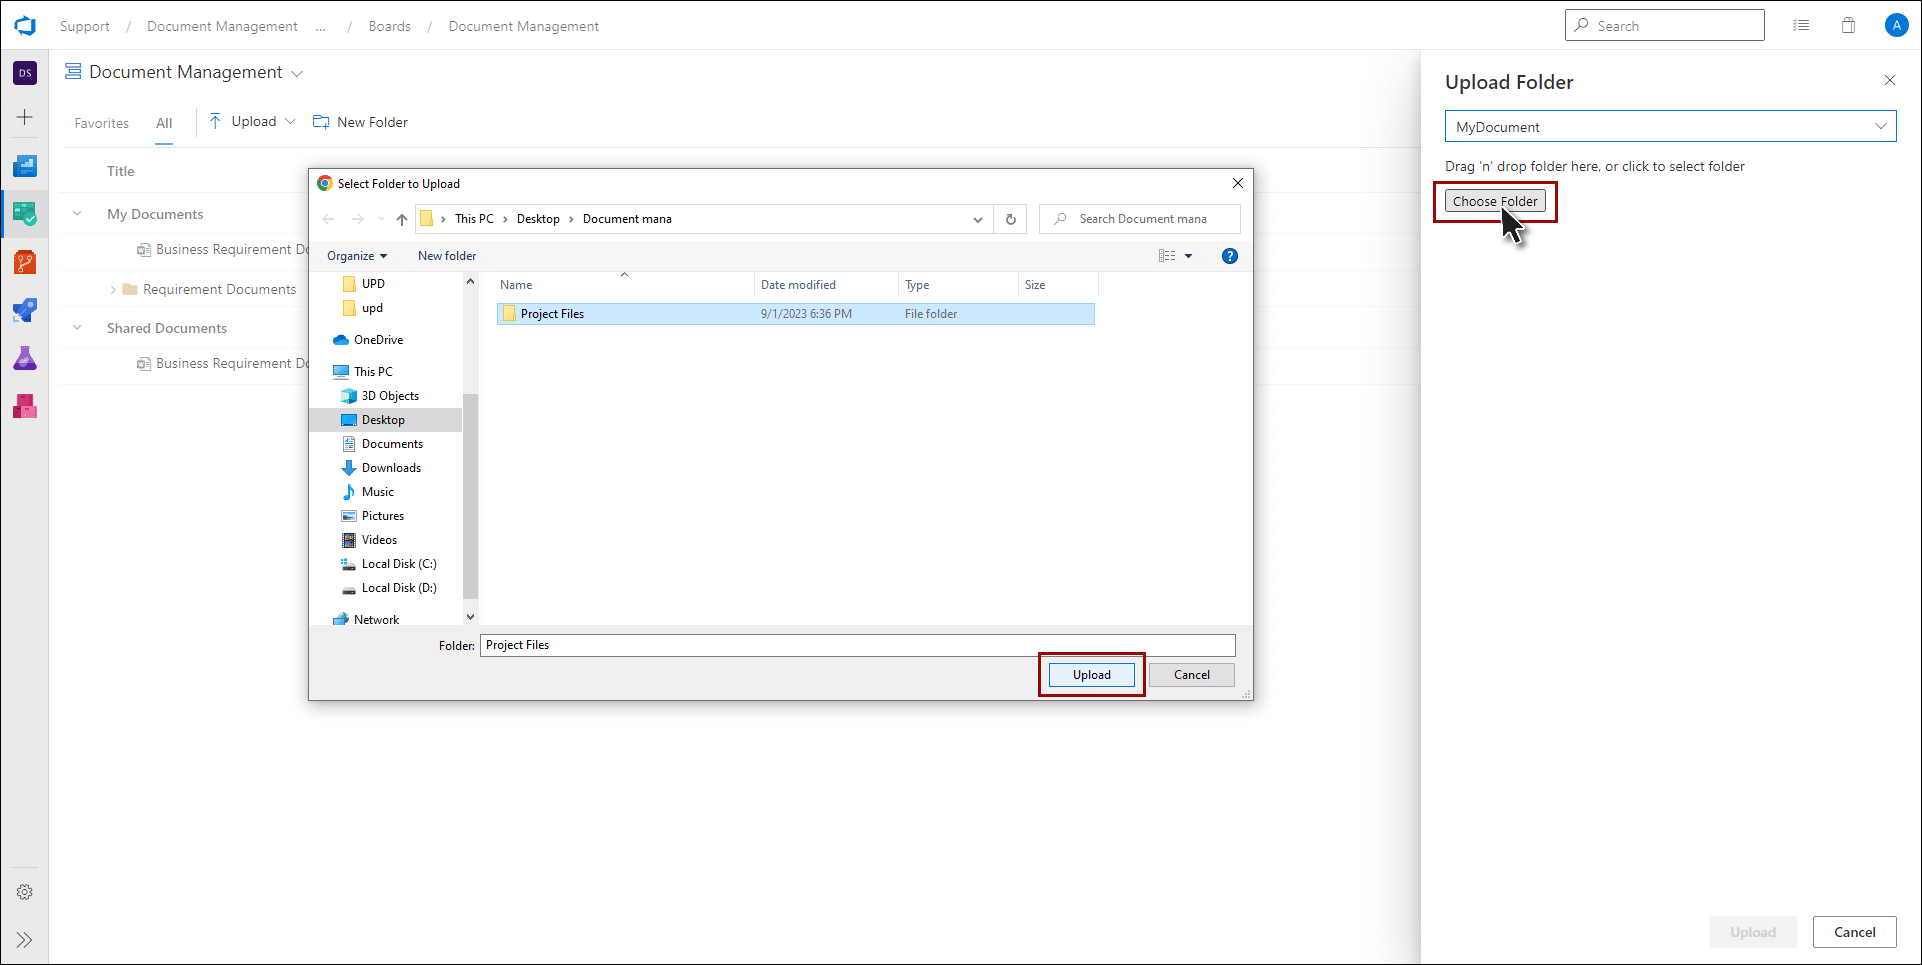This screenshot has width=1922, height=965.
Task: Select the All tab
Action: (164, 122)
